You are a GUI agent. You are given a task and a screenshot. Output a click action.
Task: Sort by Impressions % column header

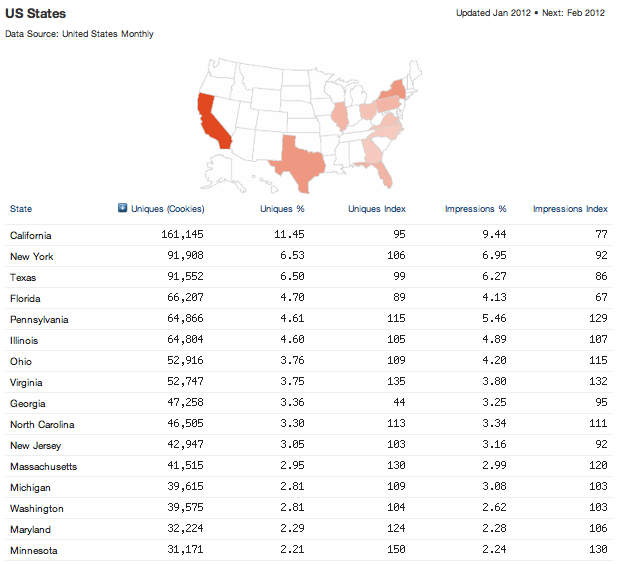point(475,209)
